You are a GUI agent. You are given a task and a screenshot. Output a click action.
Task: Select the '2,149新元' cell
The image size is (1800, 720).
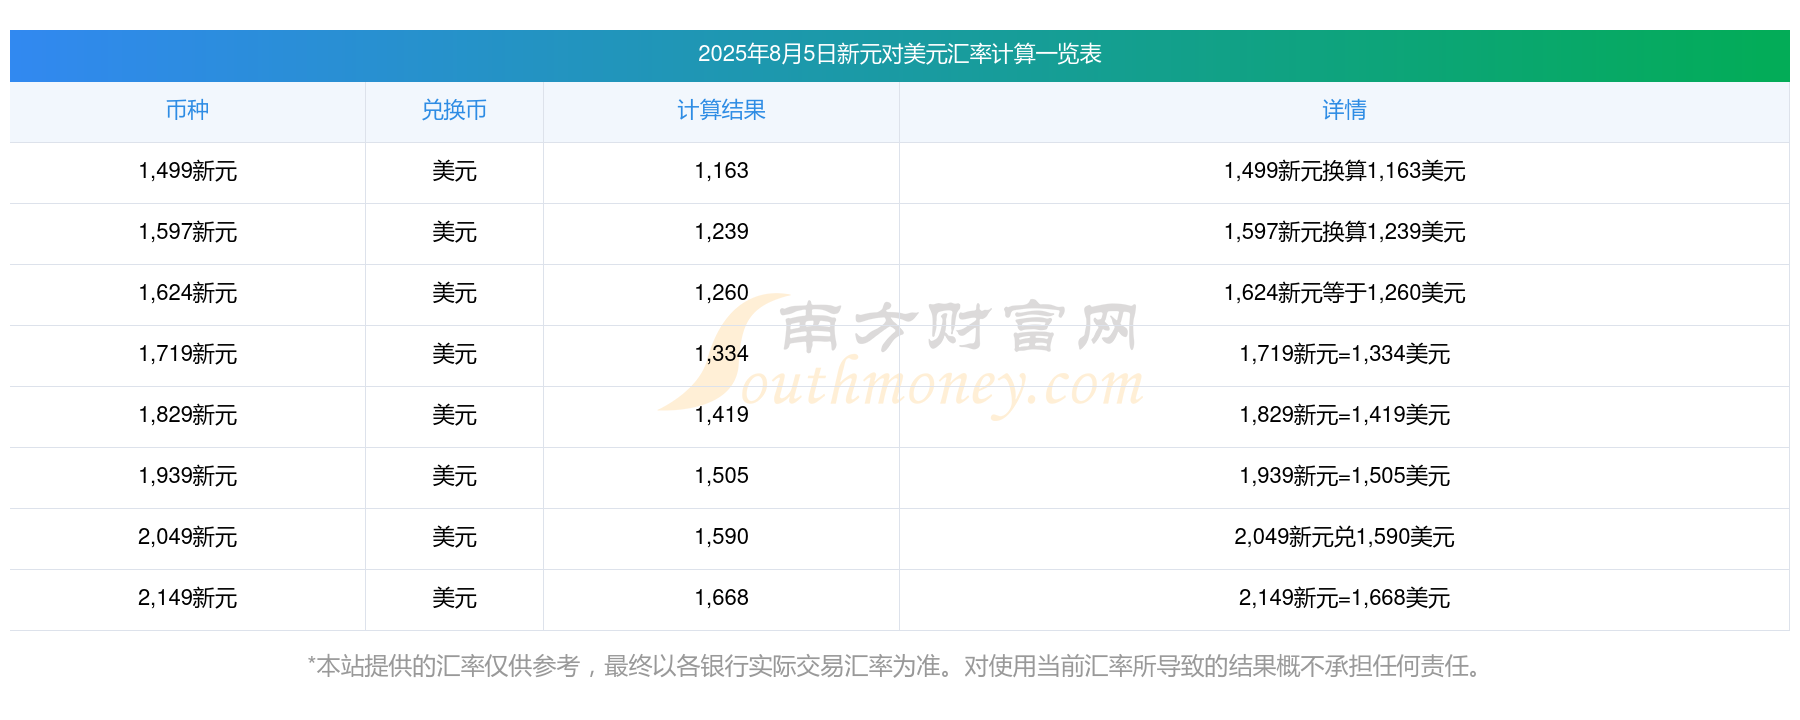tap(187, 599)
